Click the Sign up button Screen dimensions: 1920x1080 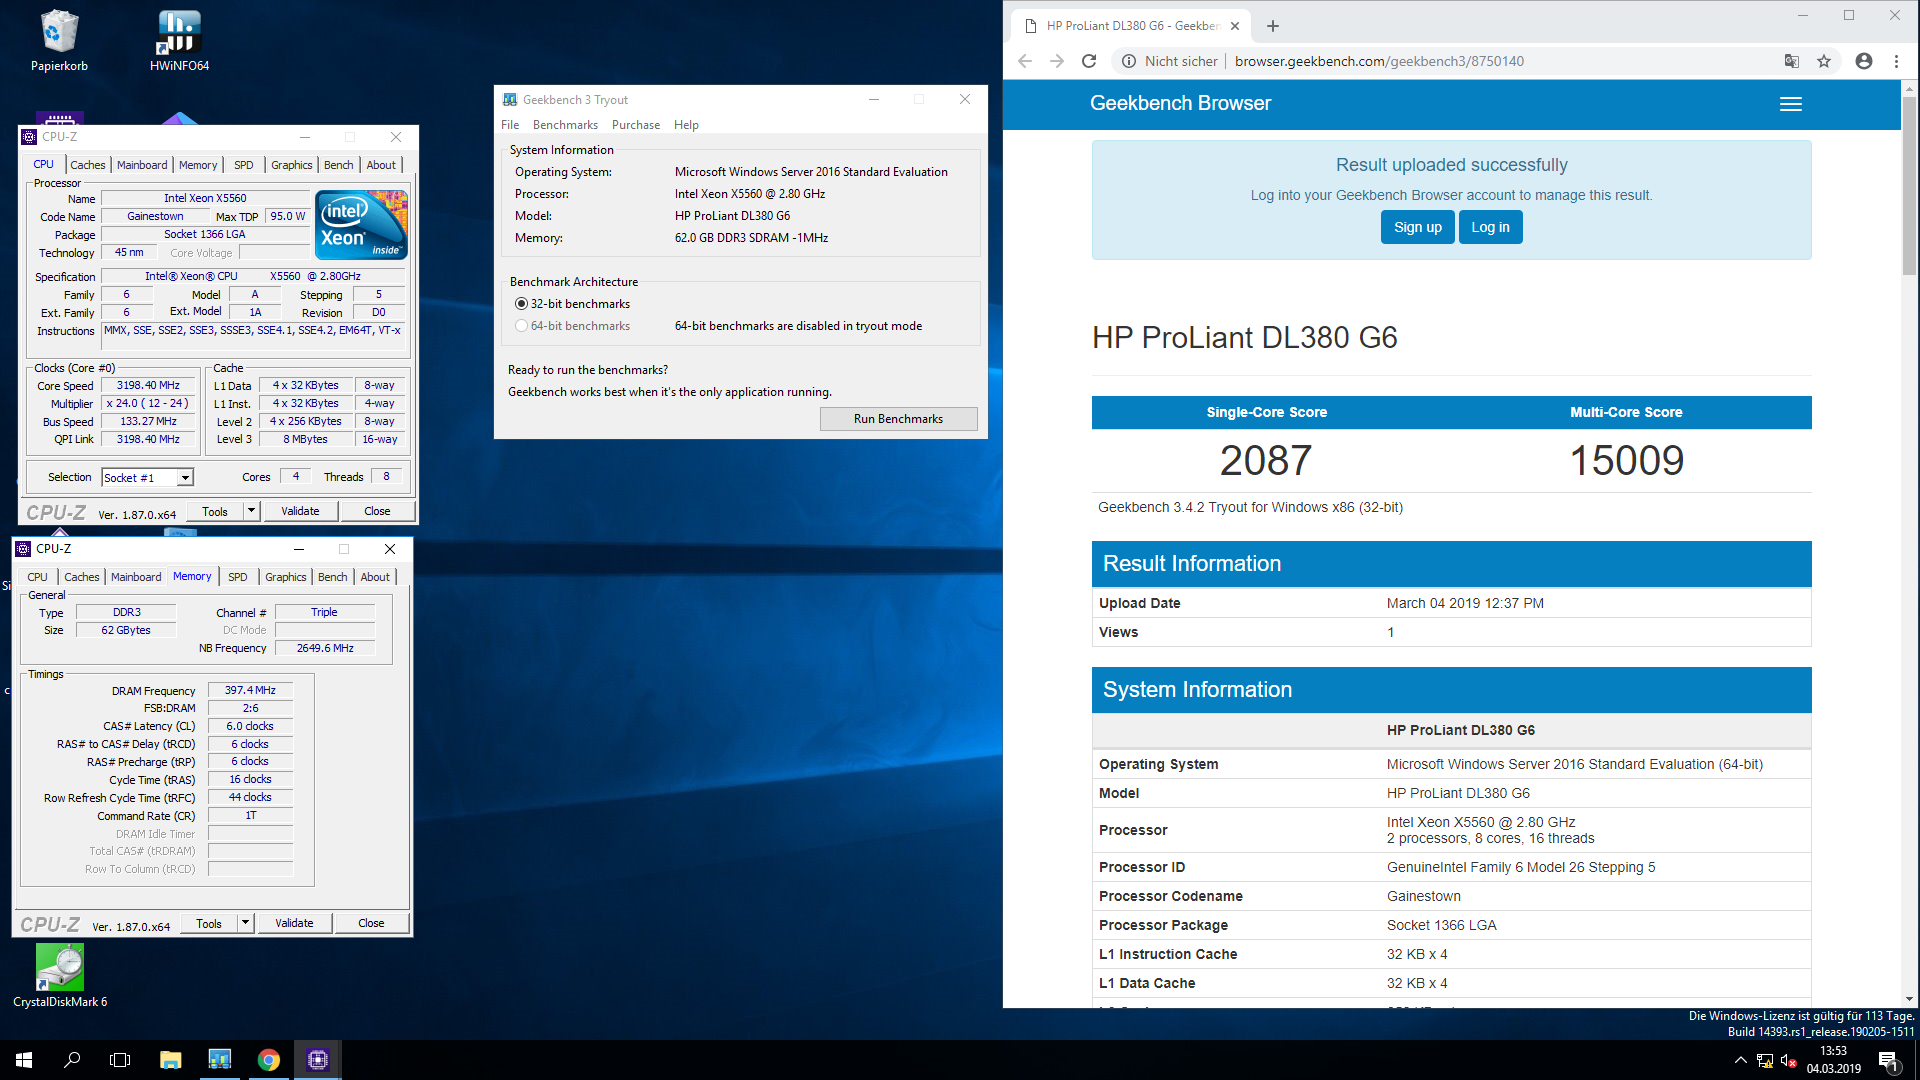(x=1417, y=227)
